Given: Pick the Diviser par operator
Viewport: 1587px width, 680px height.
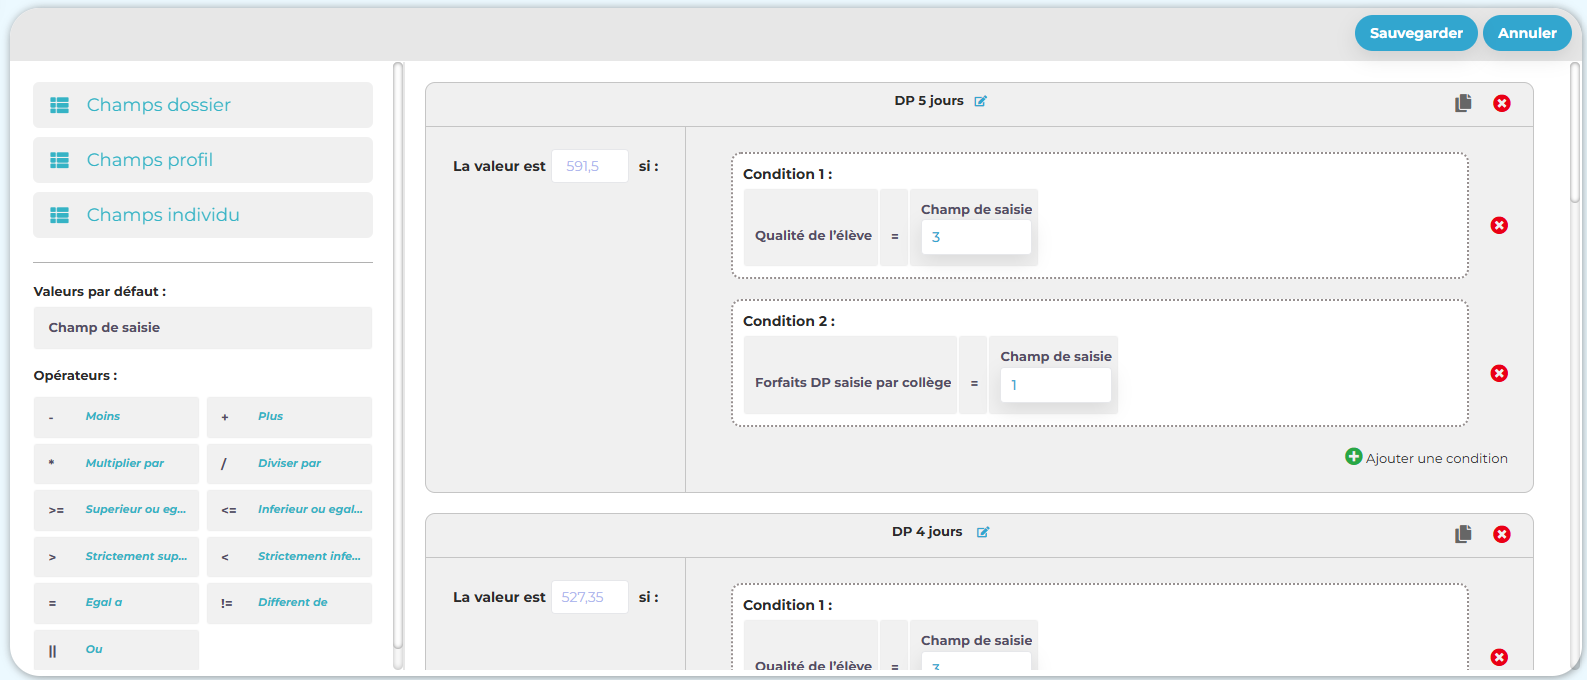Looking at the screenshot, I should pos(289,463).
